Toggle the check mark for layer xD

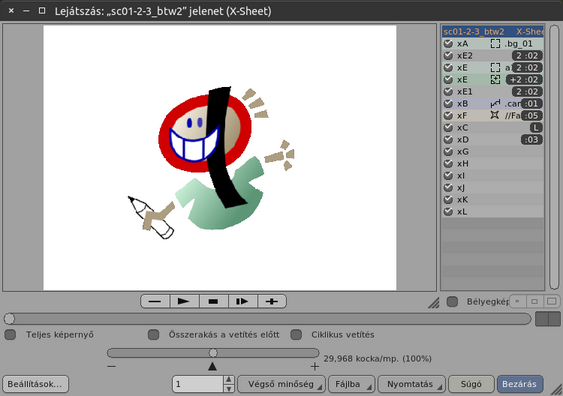448,140
